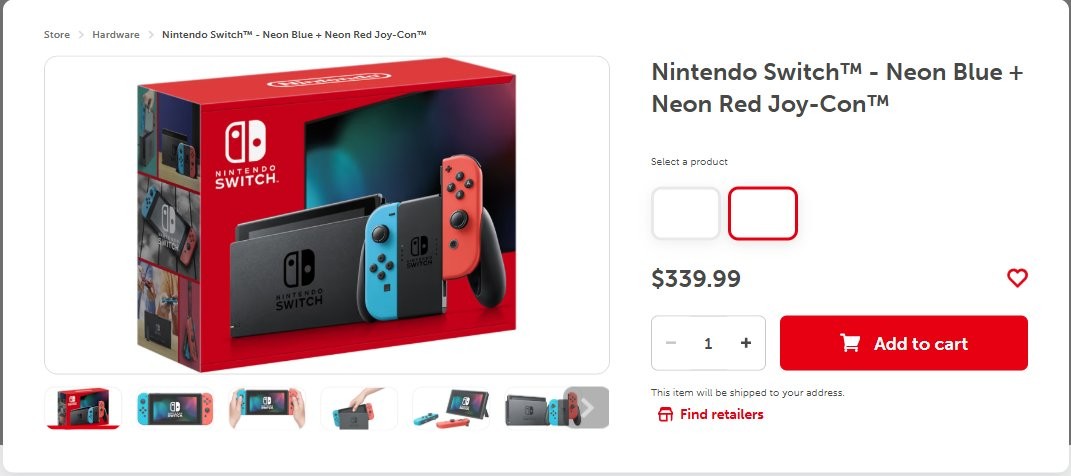This screenshot has width=1071, height=476.
Task: Click the quantity number field
Action: click(708, 343)
